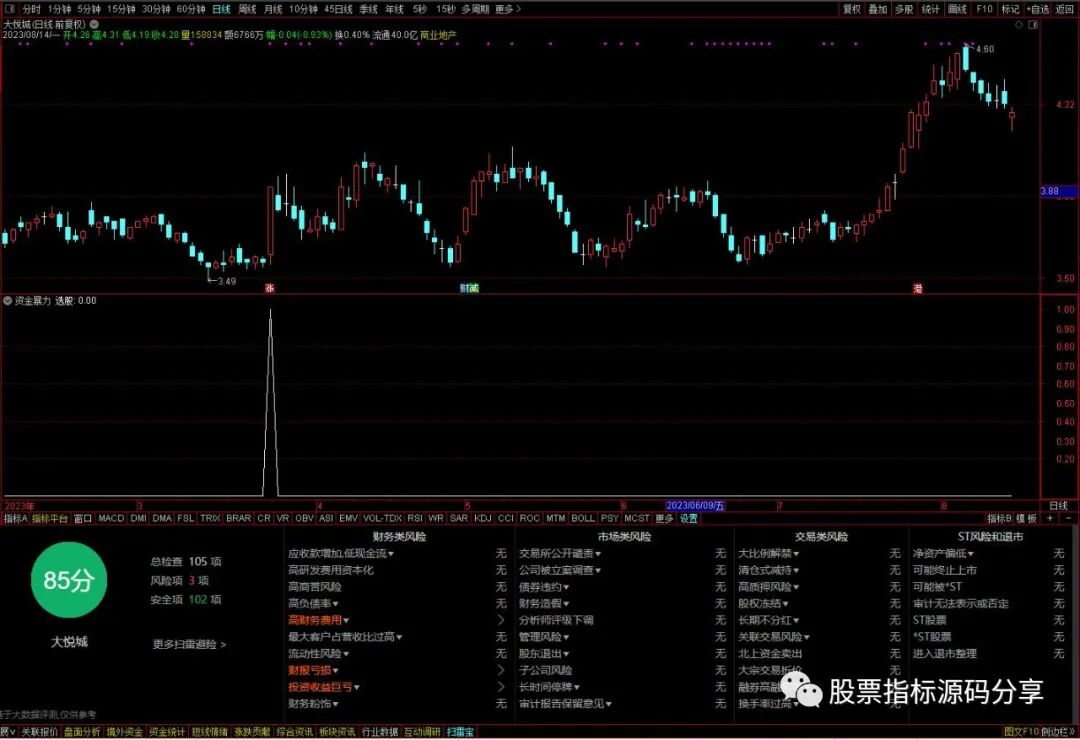Open the dropdown icon beside 大悦城(日线,前复权)
The image size is (1080, 740).
coord(94,24)
